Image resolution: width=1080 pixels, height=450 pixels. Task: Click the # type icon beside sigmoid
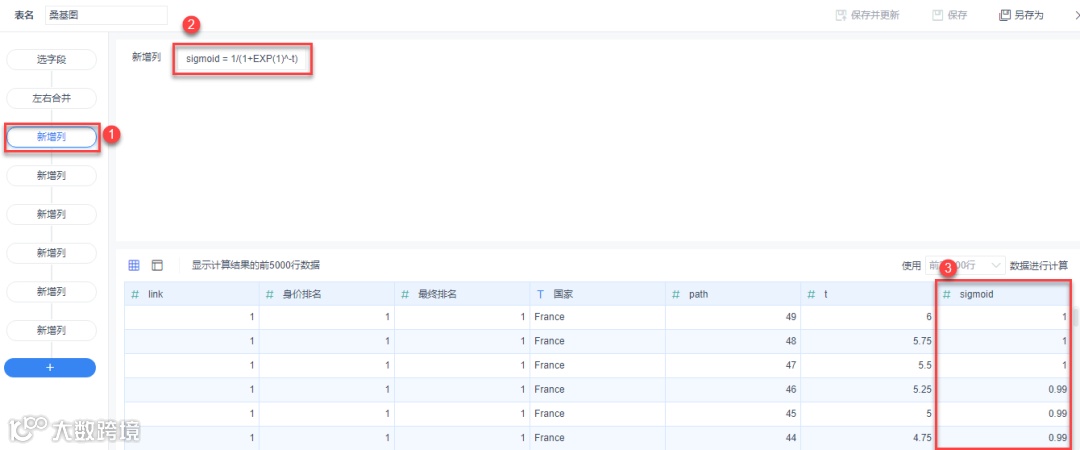point(947,294)
